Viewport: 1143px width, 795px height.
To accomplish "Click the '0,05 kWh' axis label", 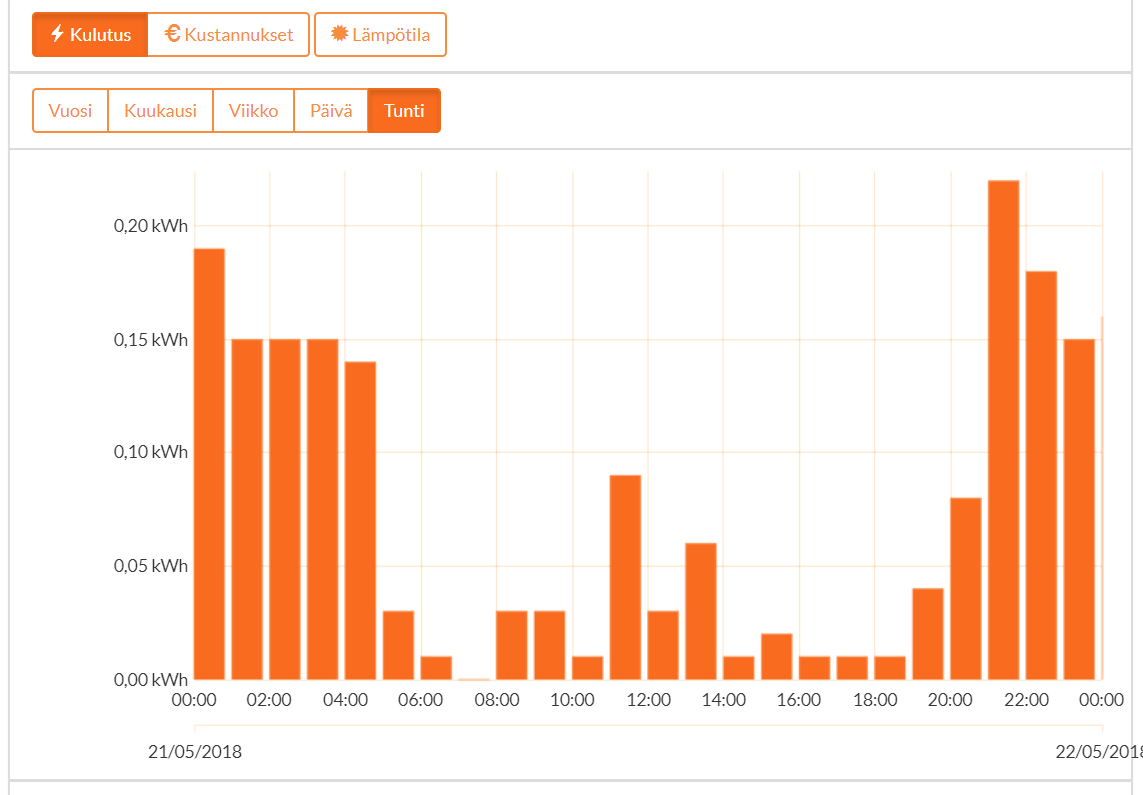I will point(151,565).
